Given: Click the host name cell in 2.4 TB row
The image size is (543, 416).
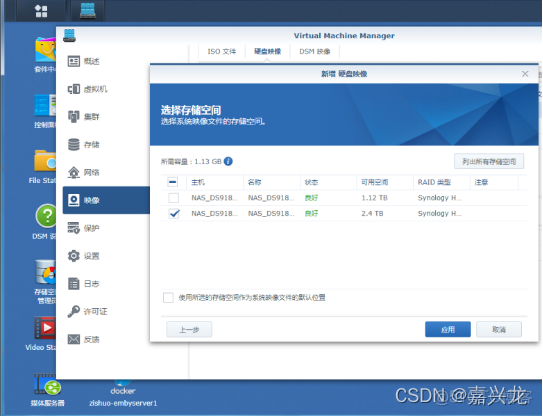Looking at the screenshot, I should click(215, 213).
